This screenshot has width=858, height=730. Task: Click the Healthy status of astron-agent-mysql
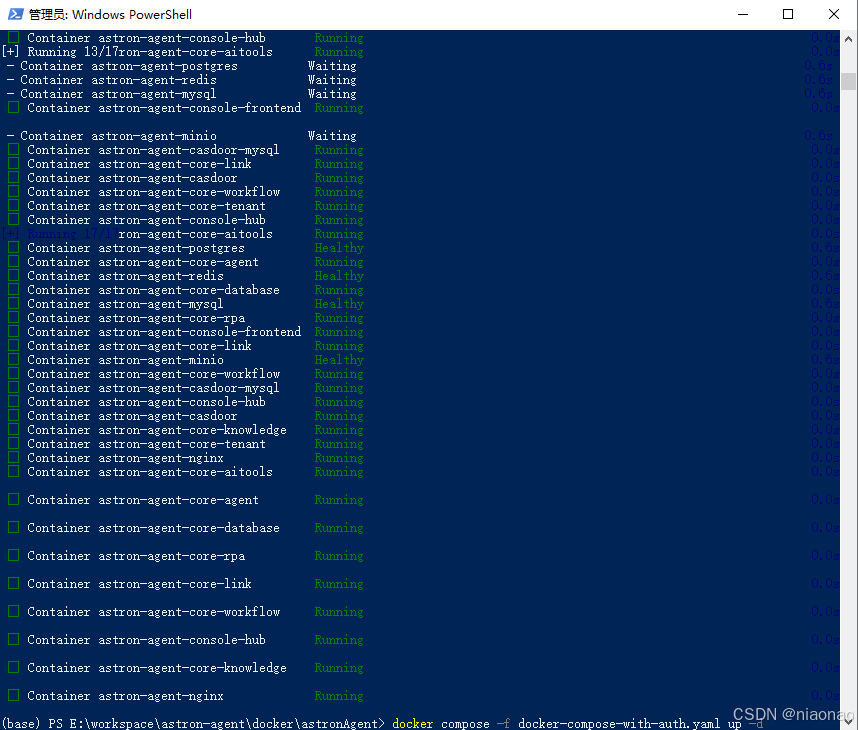pyautogui.click(x=339, y=304)
